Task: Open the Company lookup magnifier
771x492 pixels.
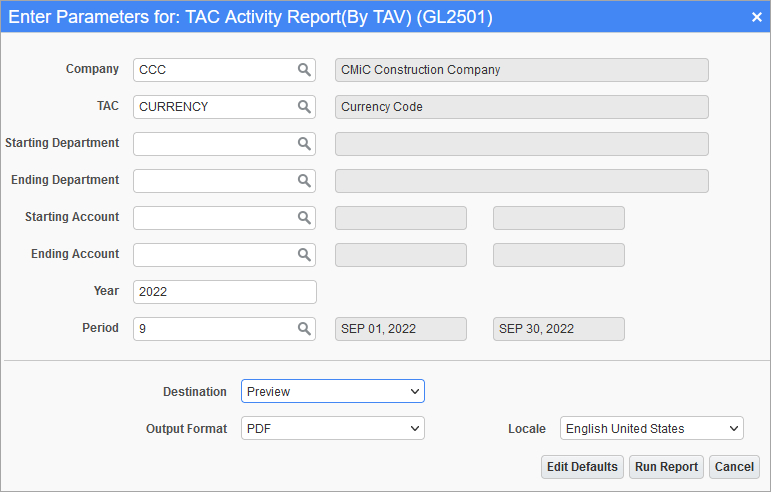Action: (x=304, y=70)
